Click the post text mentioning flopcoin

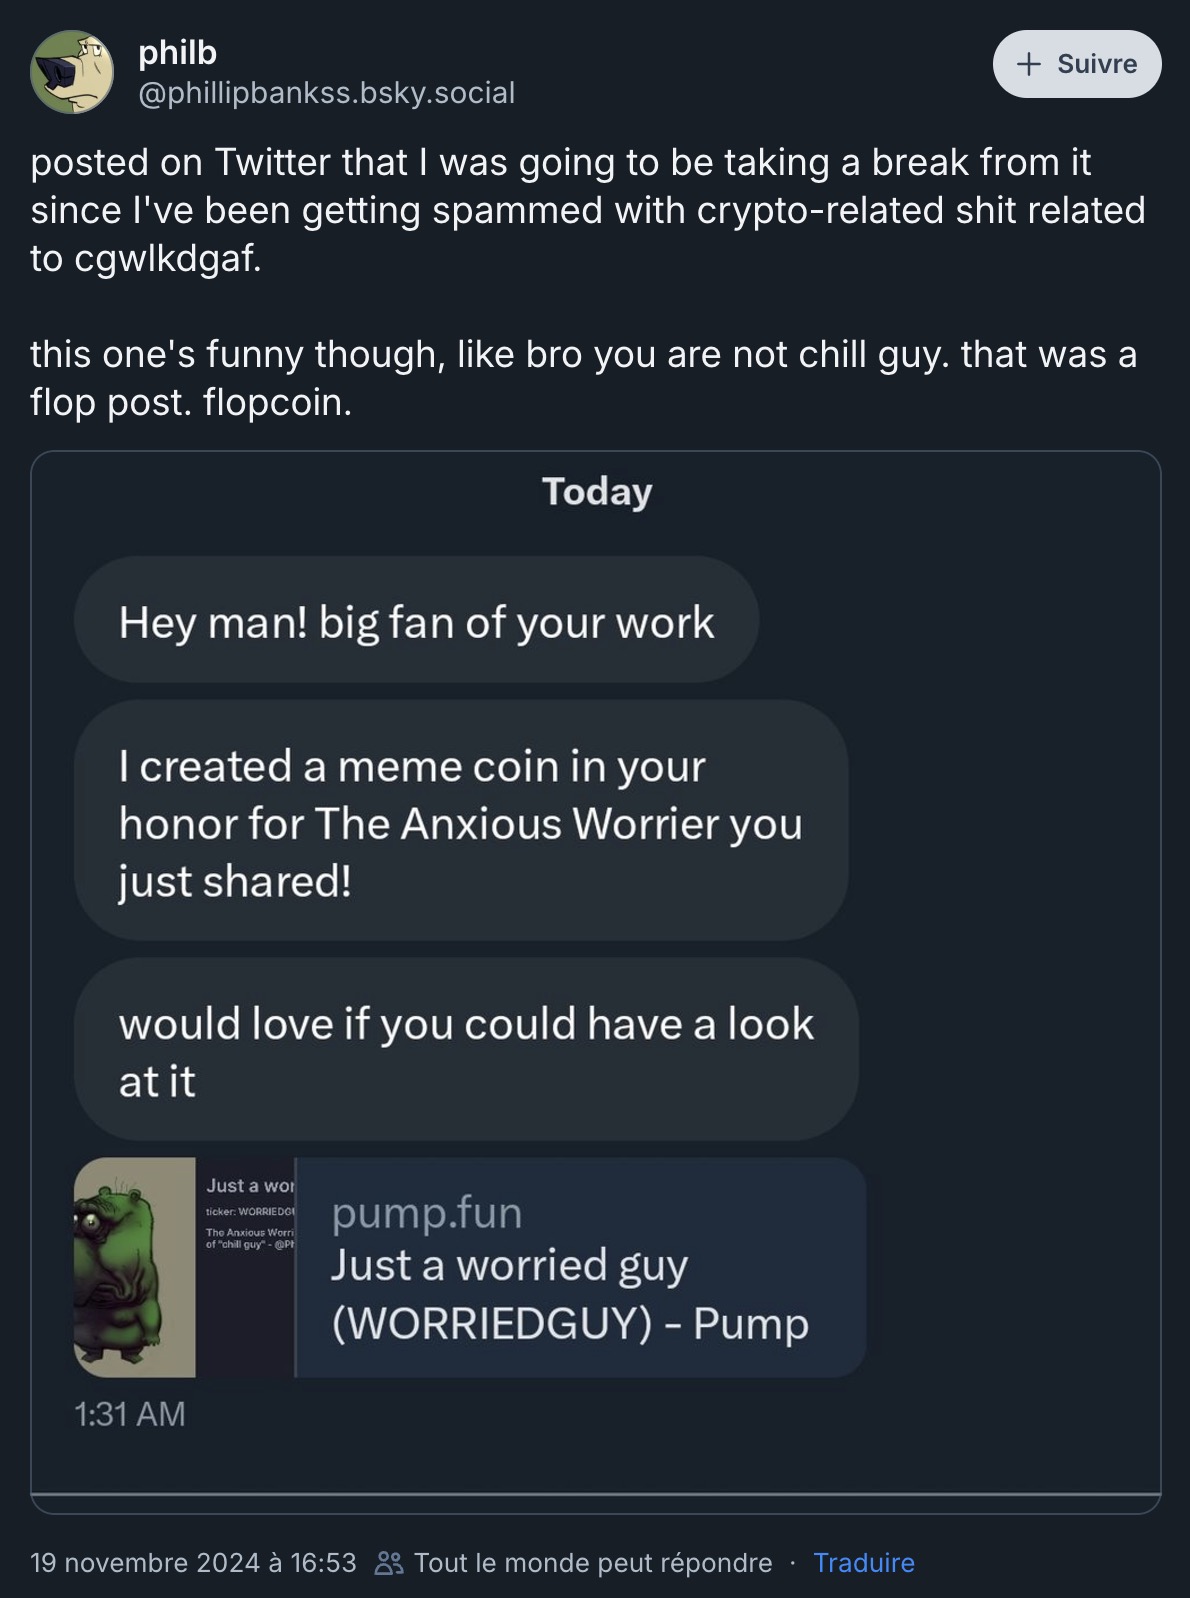(583, 378)
